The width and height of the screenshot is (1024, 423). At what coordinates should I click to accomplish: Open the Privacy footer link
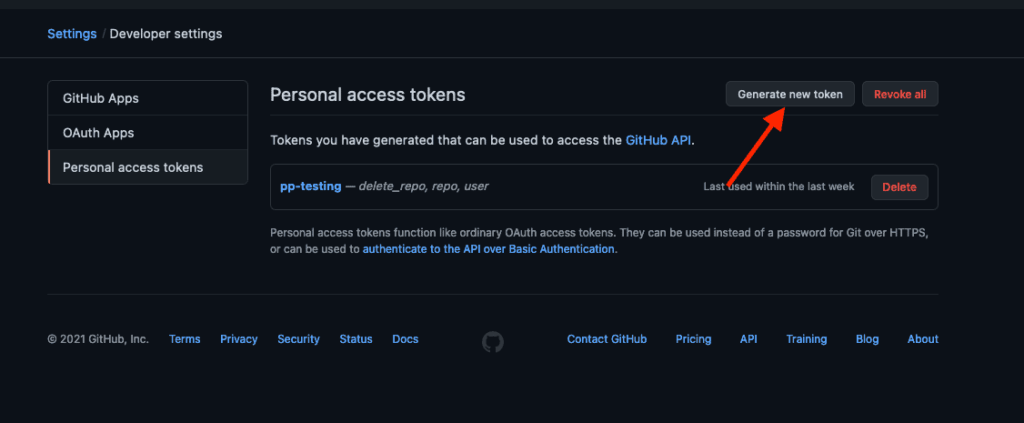(239, 339)
